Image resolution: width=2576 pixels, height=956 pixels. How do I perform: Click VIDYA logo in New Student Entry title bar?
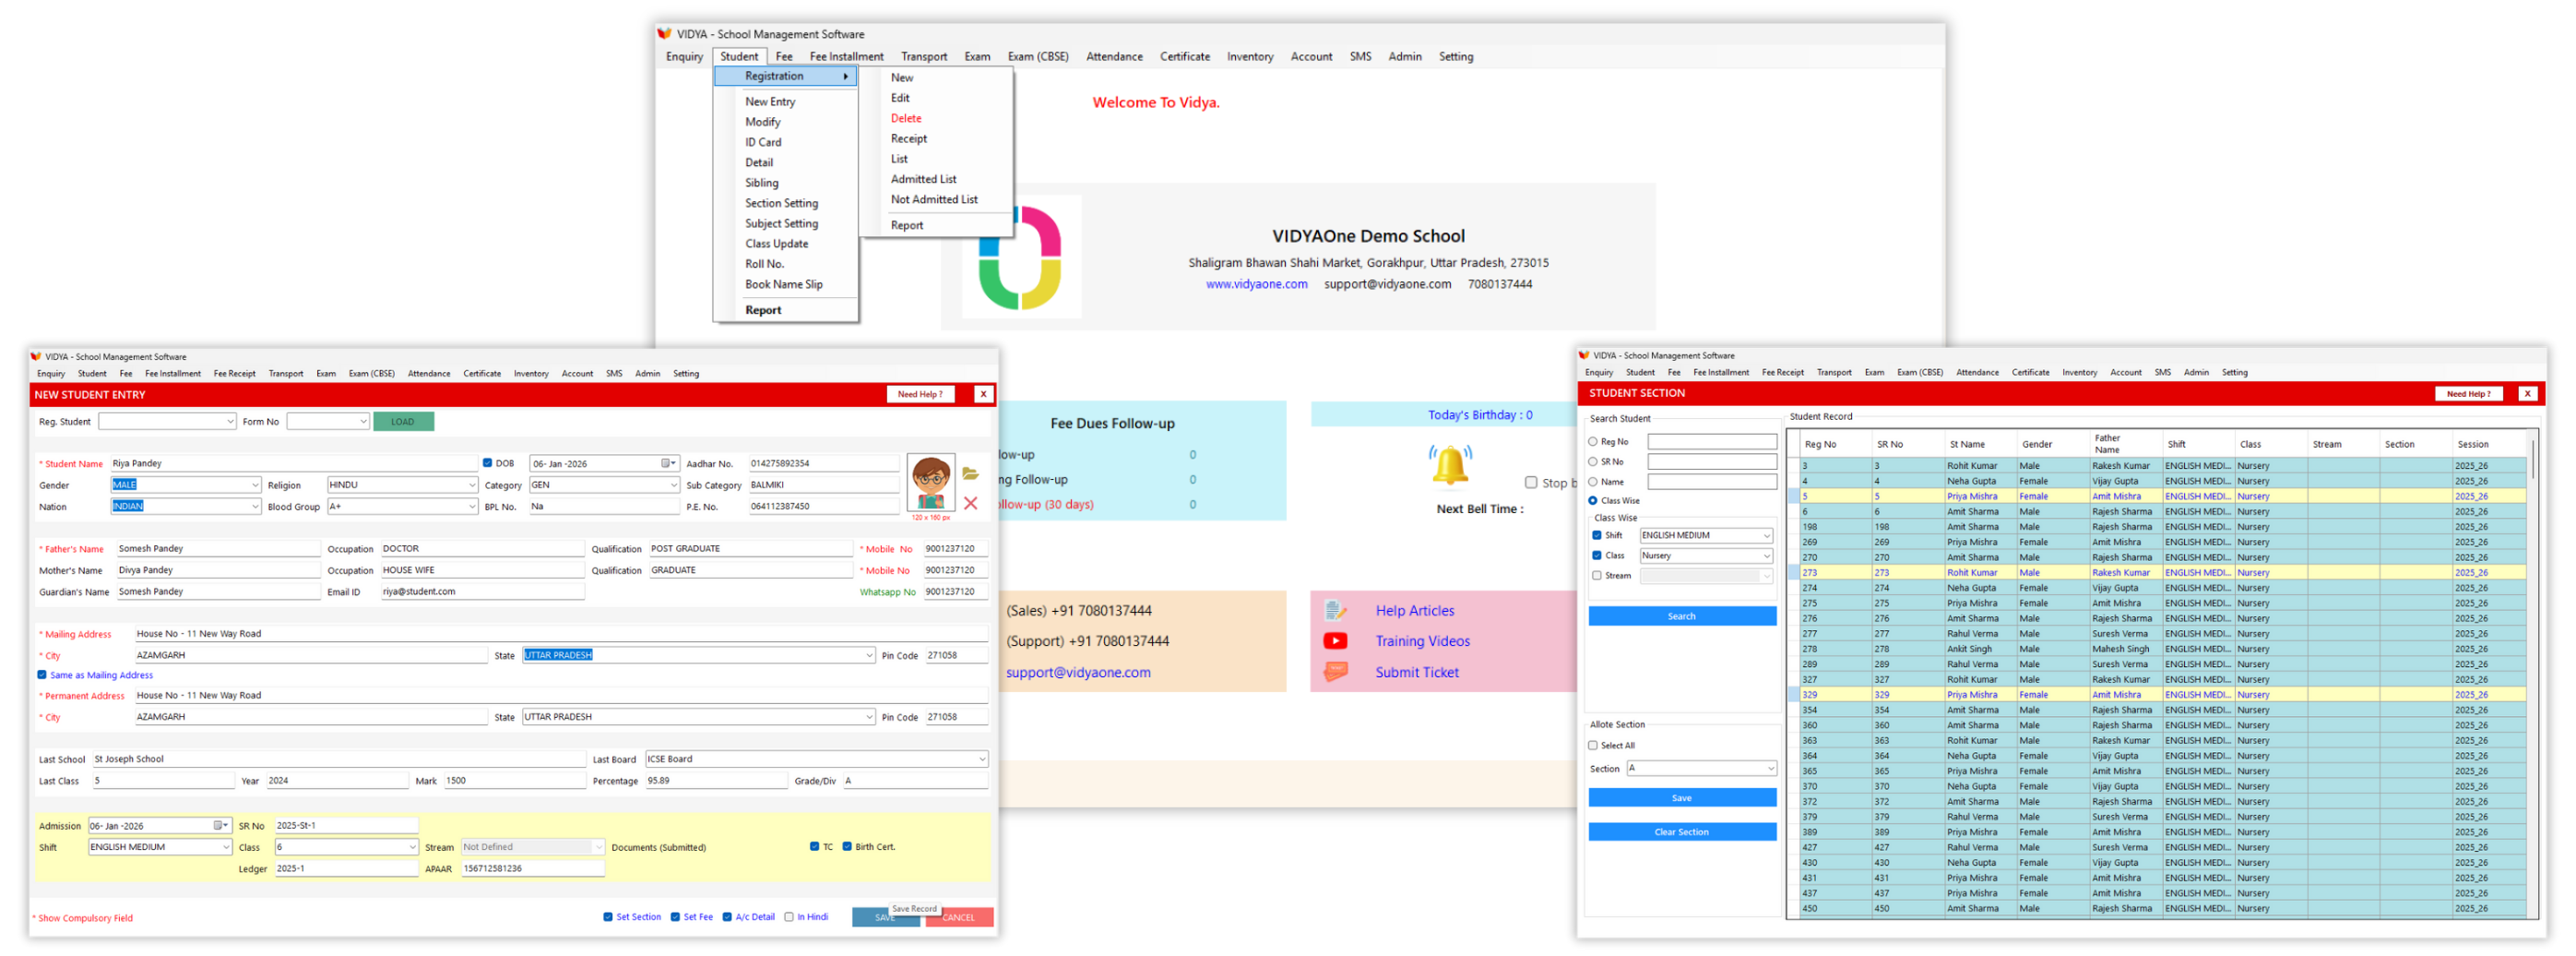36,357
